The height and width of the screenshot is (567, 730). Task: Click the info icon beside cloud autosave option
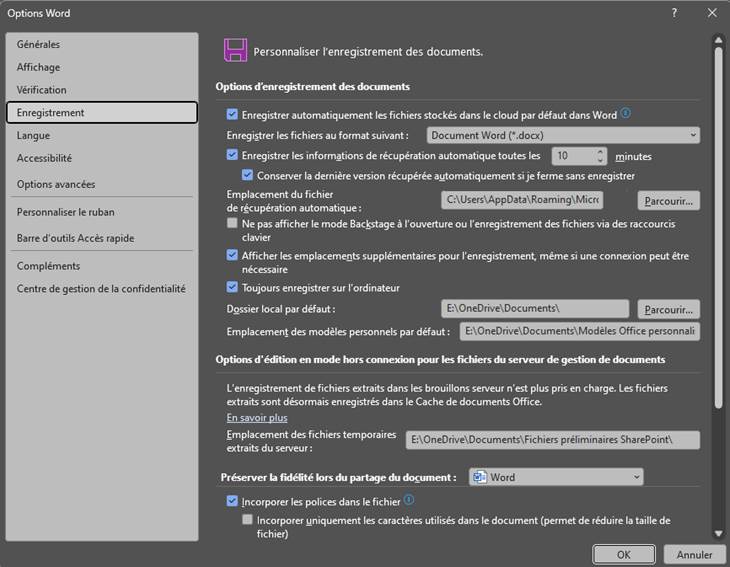click(x=626, y=114)
